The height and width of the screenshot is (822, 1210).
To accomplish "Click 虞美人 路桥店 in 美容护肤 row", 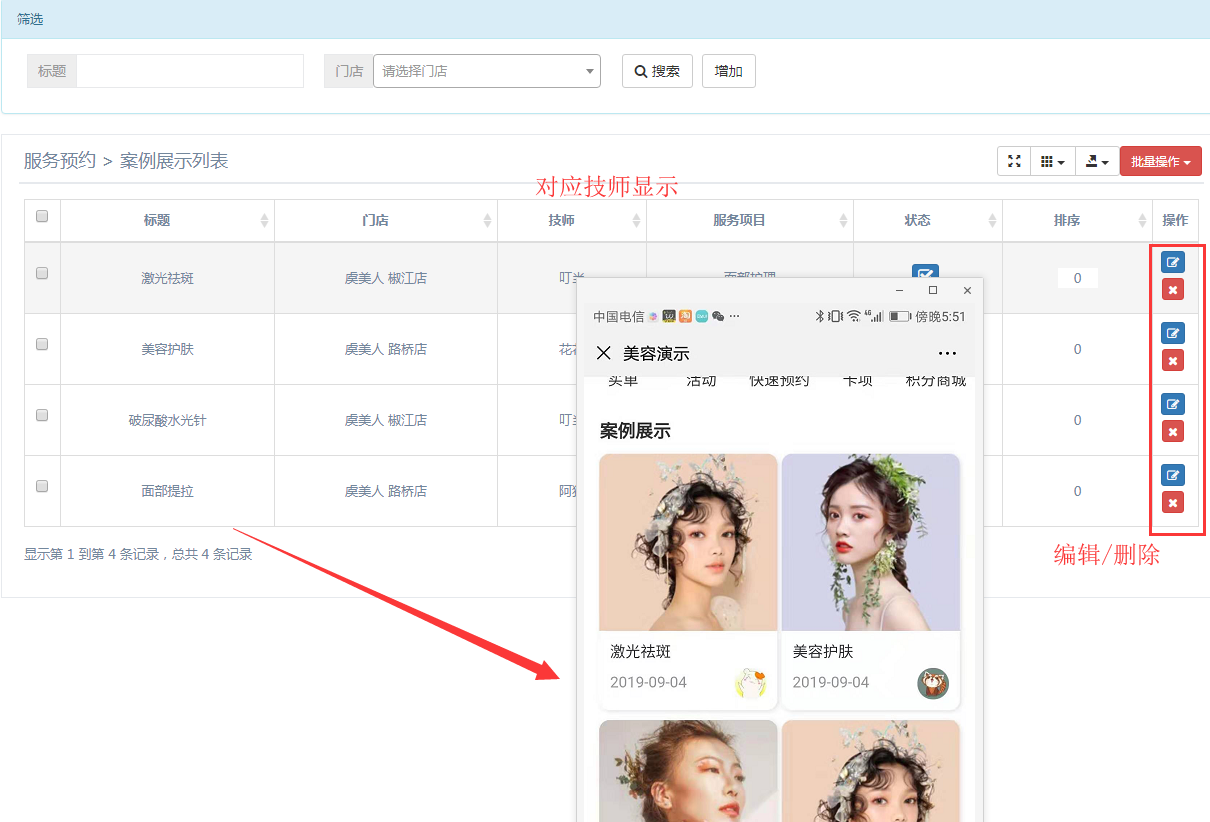I will (386, 349).
